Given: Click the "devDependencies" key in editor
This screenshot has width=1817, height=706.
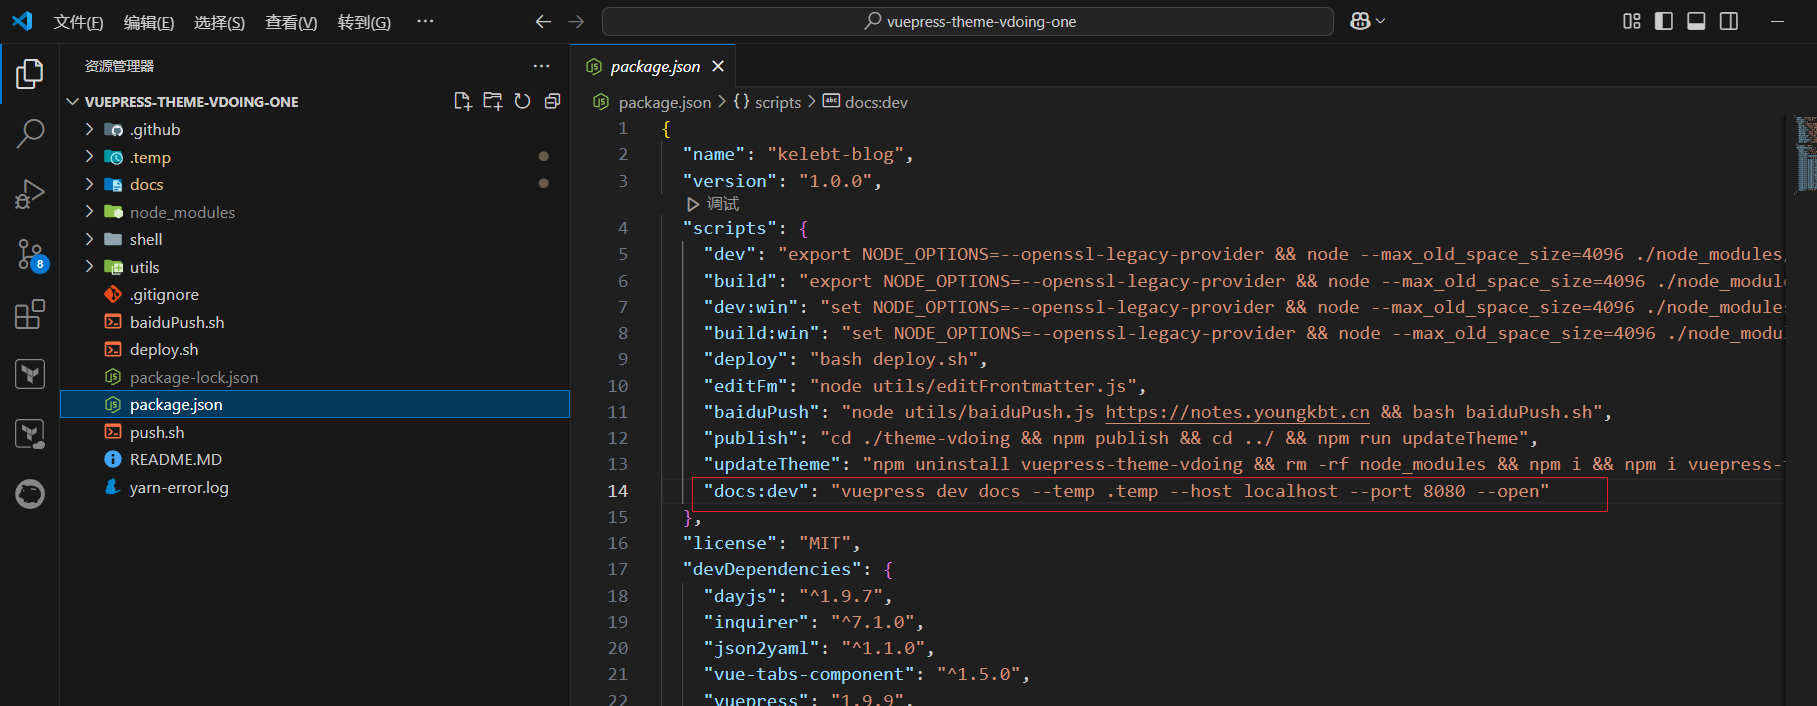Looking at the screenshot, I should (772, 569).
